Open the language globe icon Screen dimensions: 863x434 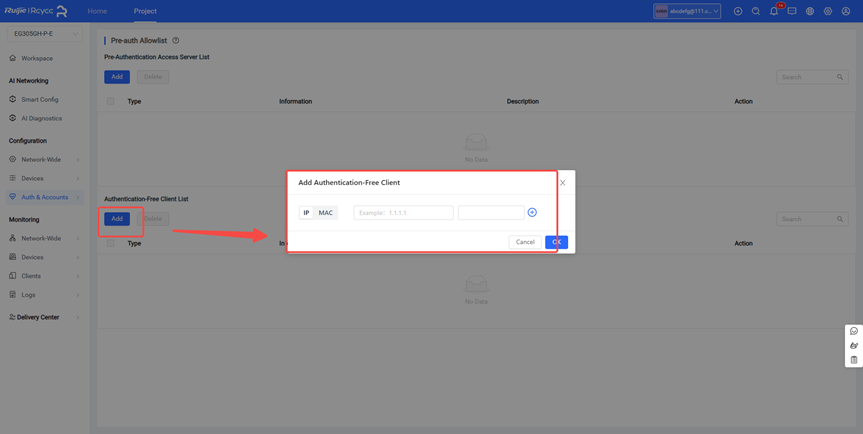810,11
